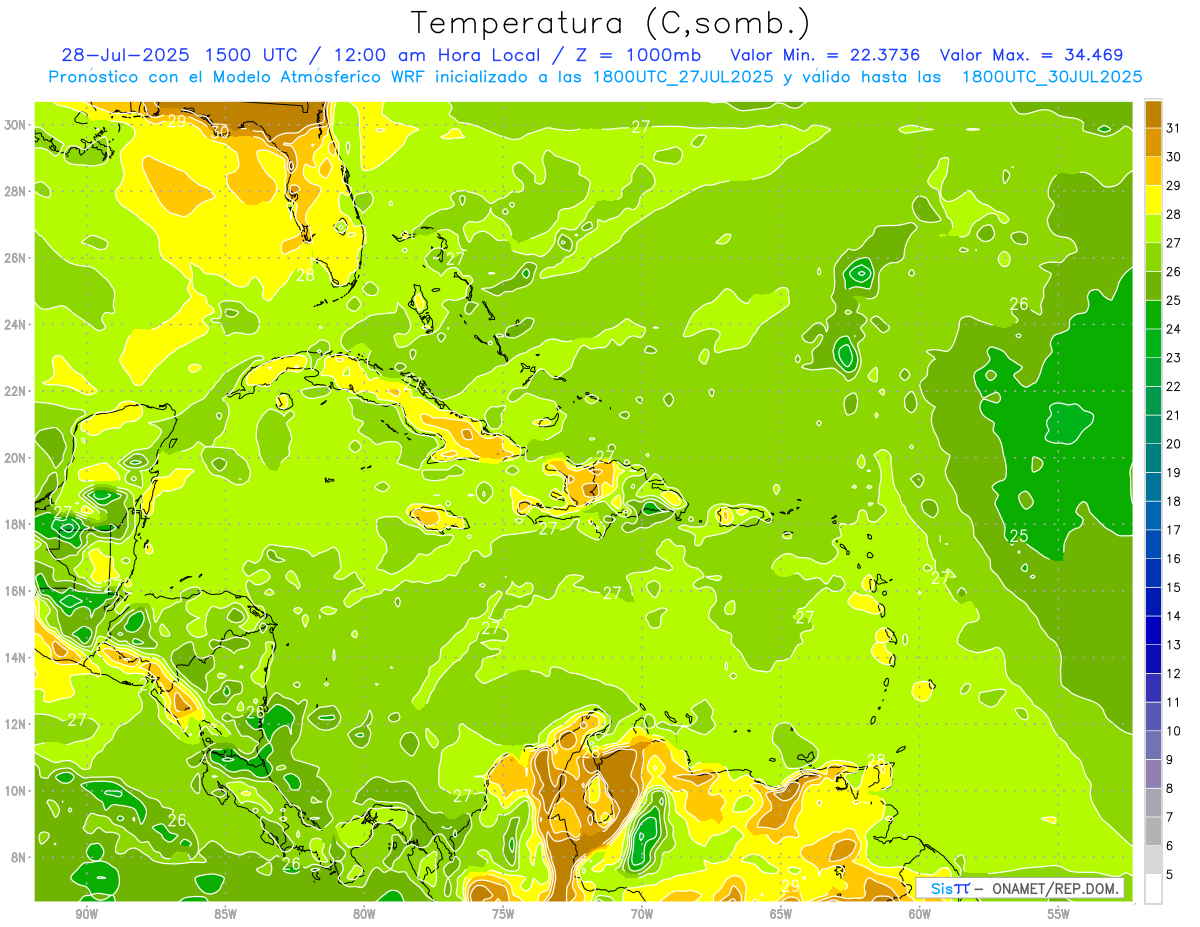The width and height of the screenshot is (1200, 927).
Task: Click the contour label 25 east of 60W
Action: click(1019, 537)
